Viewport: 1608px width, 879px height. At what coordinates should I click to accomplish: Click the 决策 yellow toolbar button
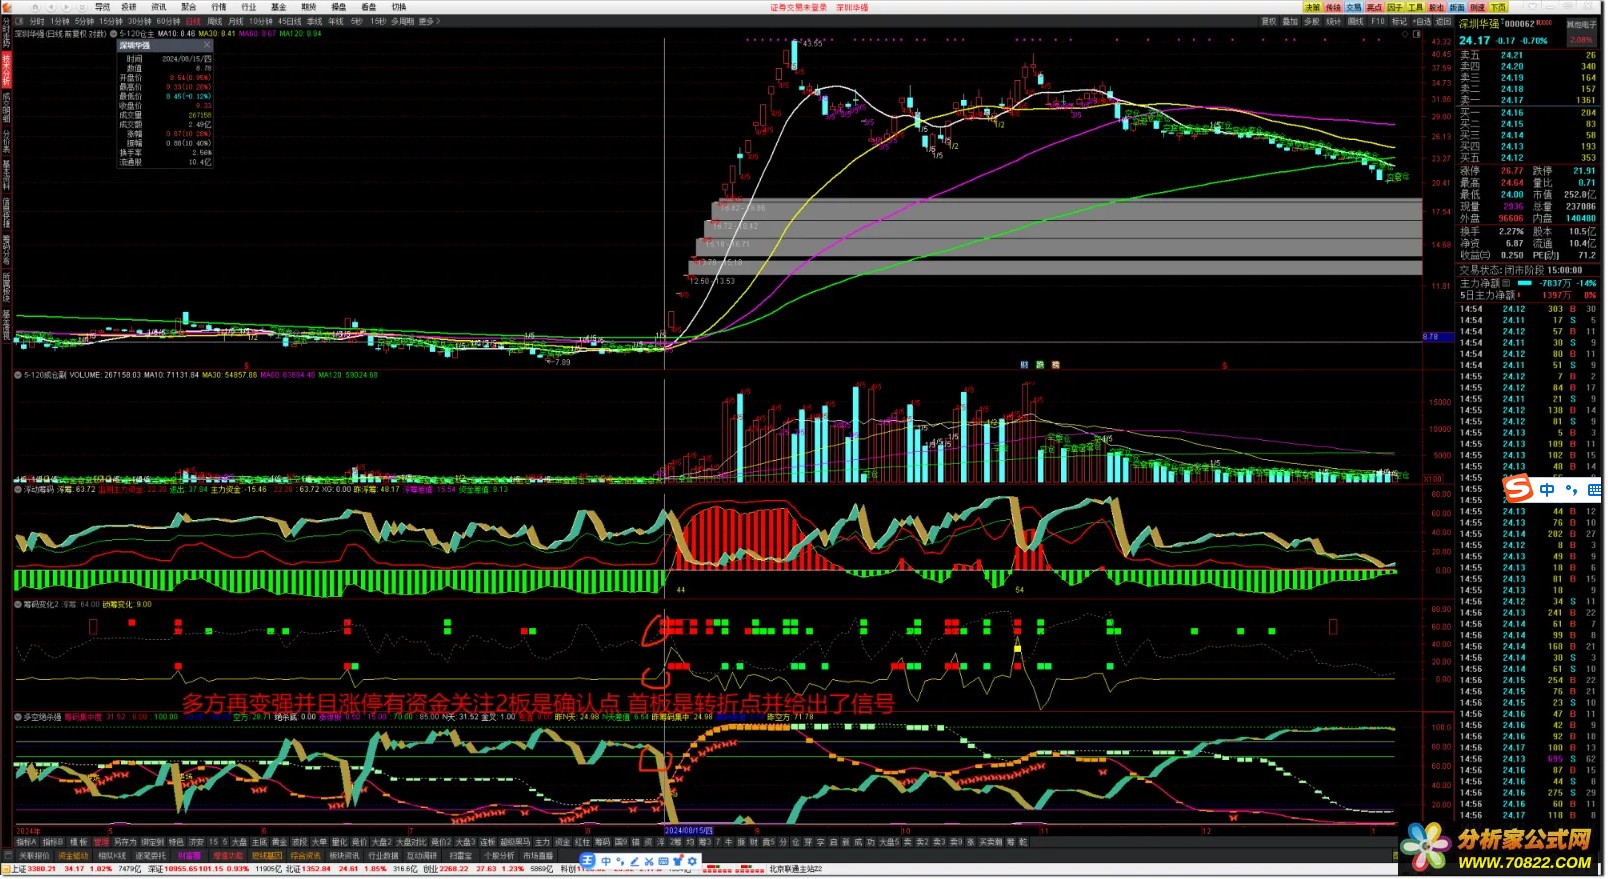point(1312,7)
